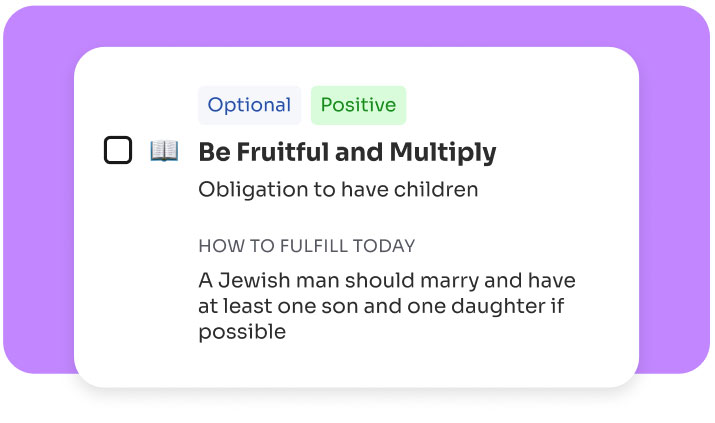
Task: Select the green Positive tag
Action: 358,105
